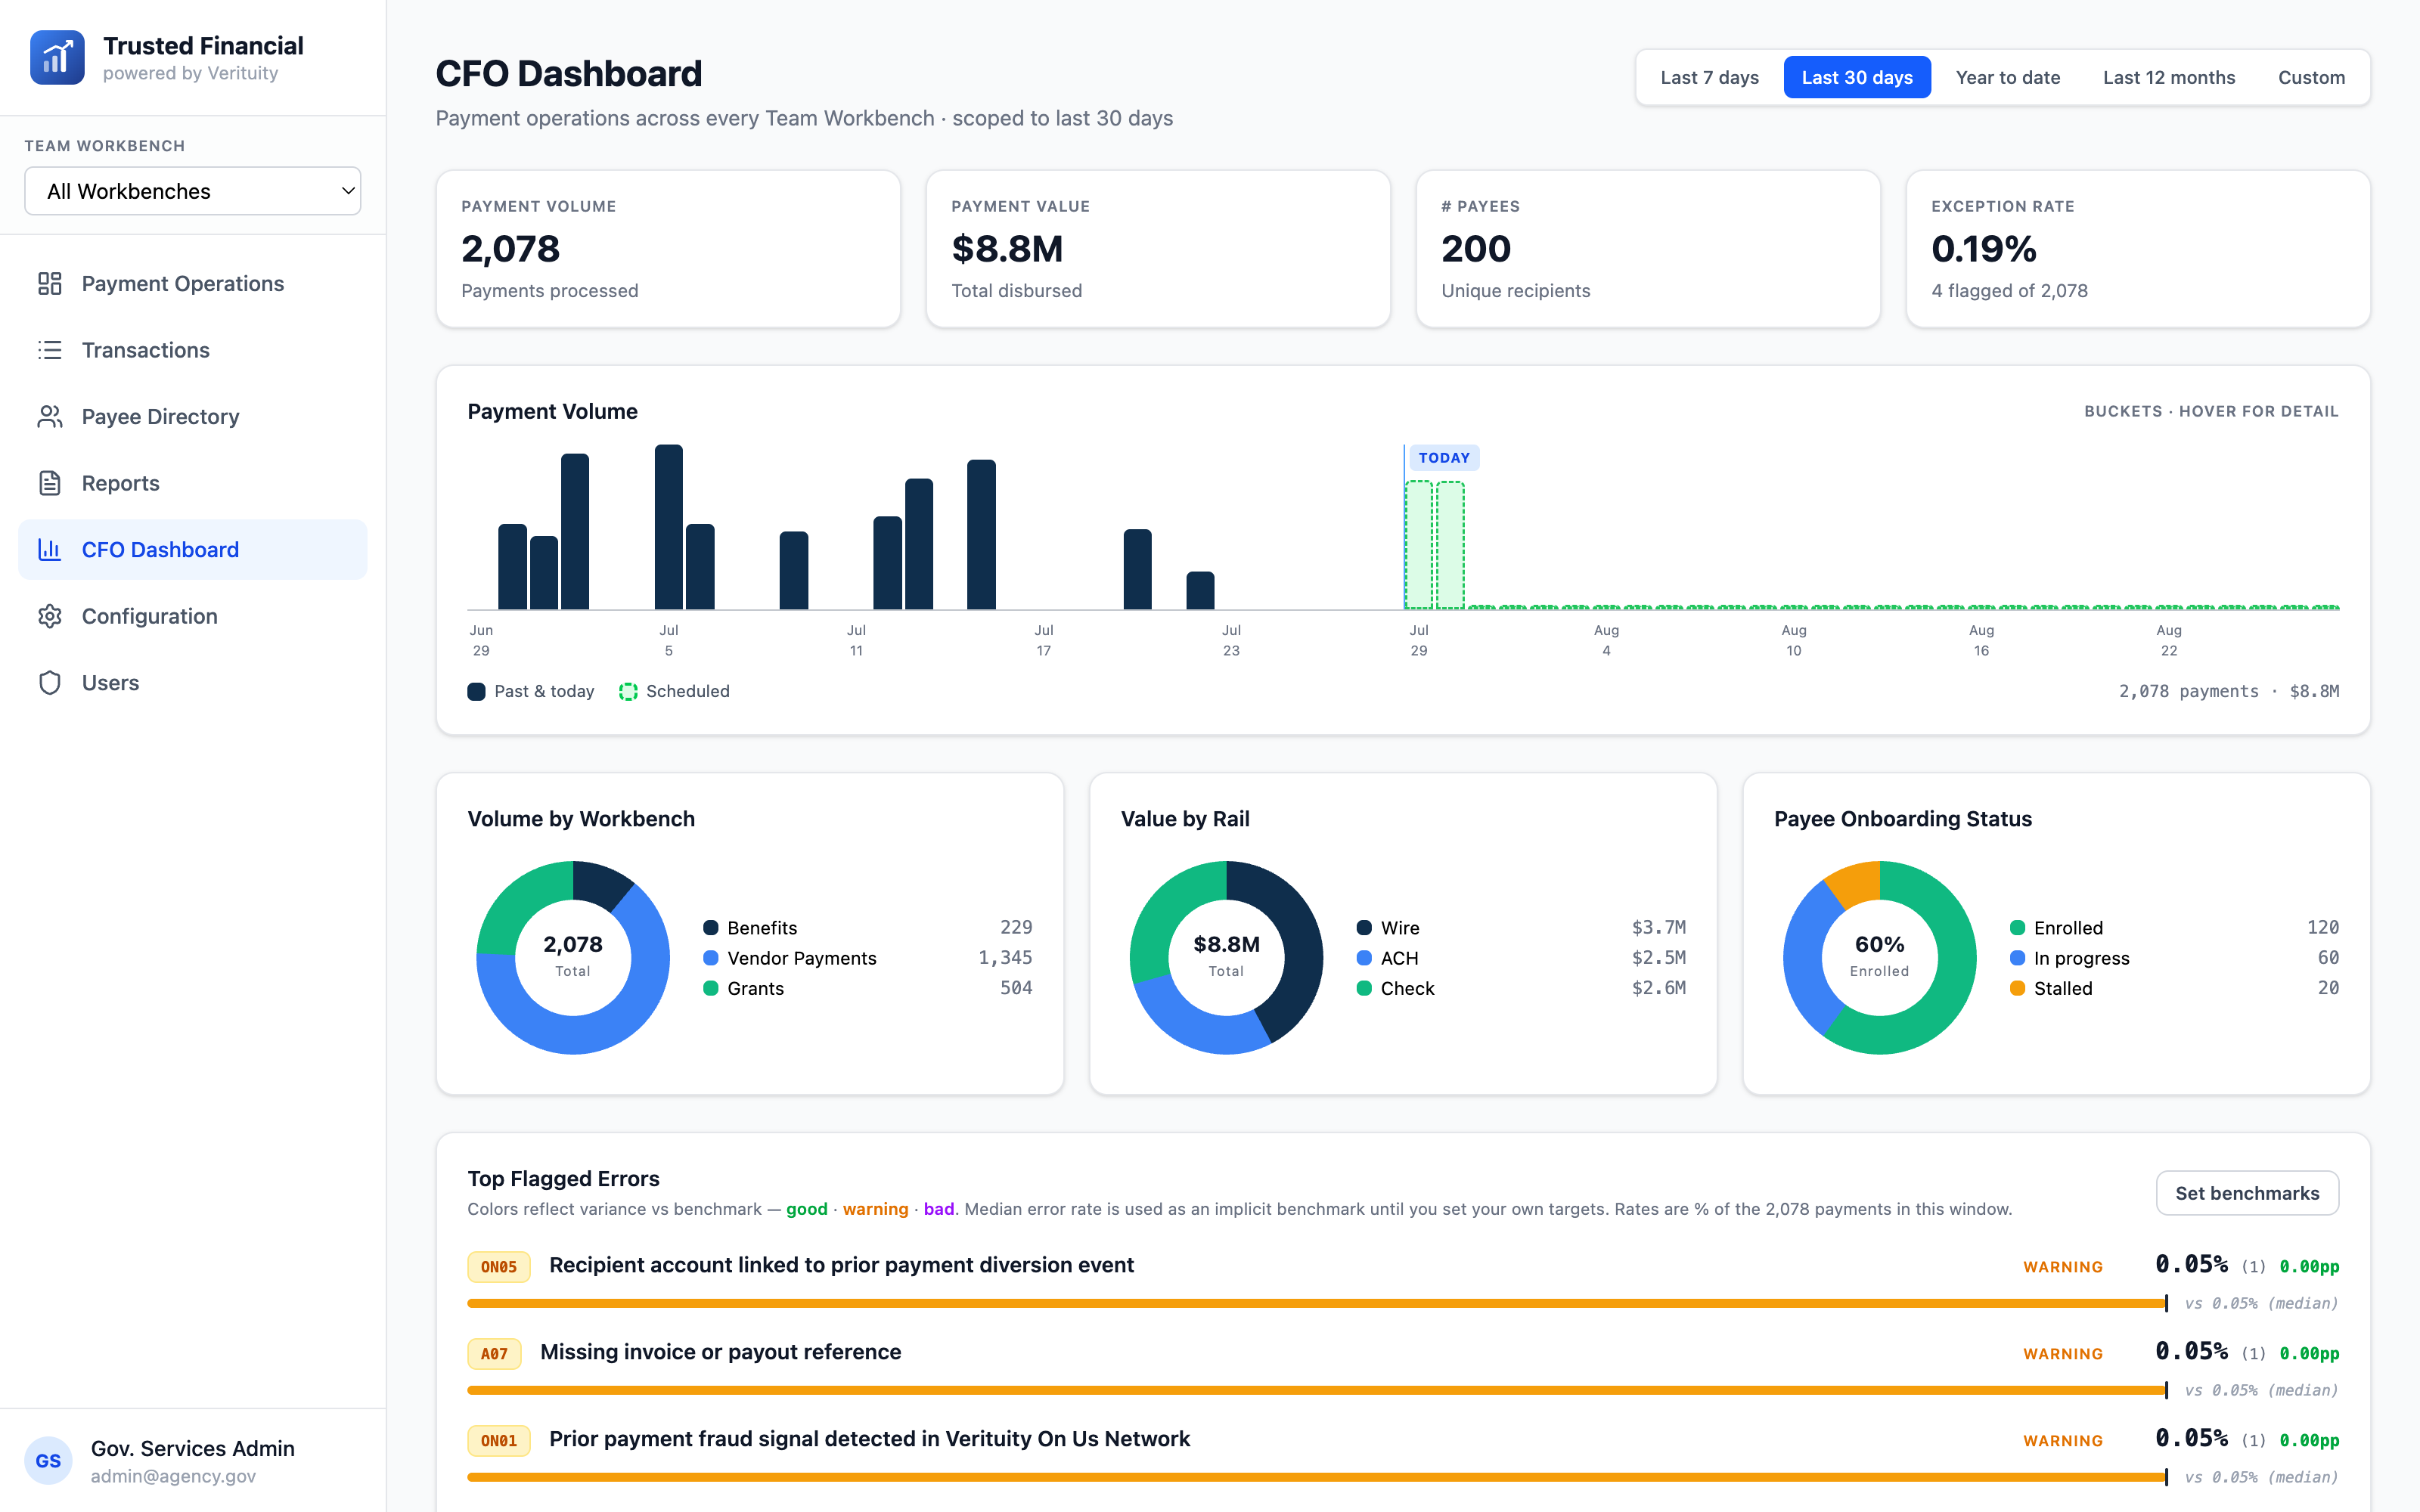Click the Payment Volume summary card

[668, 248]
